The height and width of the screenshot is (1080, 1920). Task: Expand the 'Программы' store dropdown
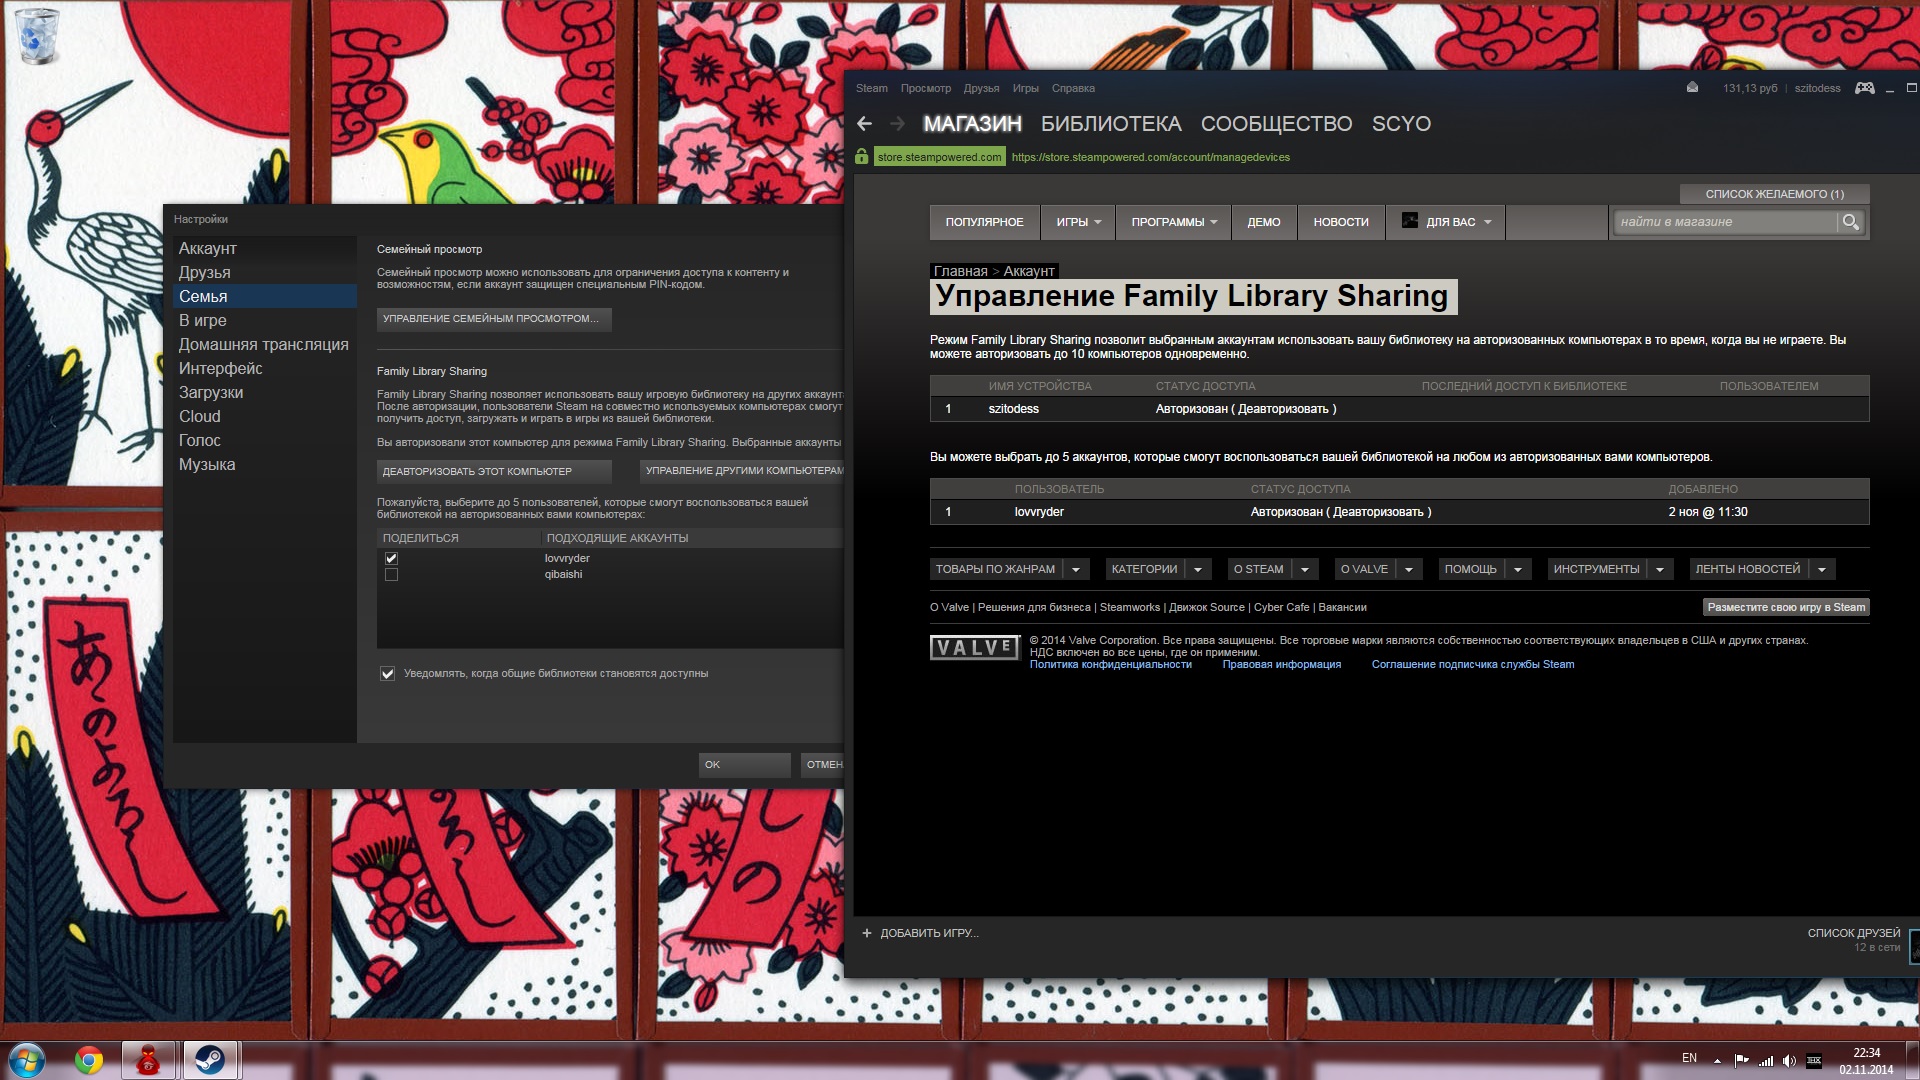coord(1174,222)
